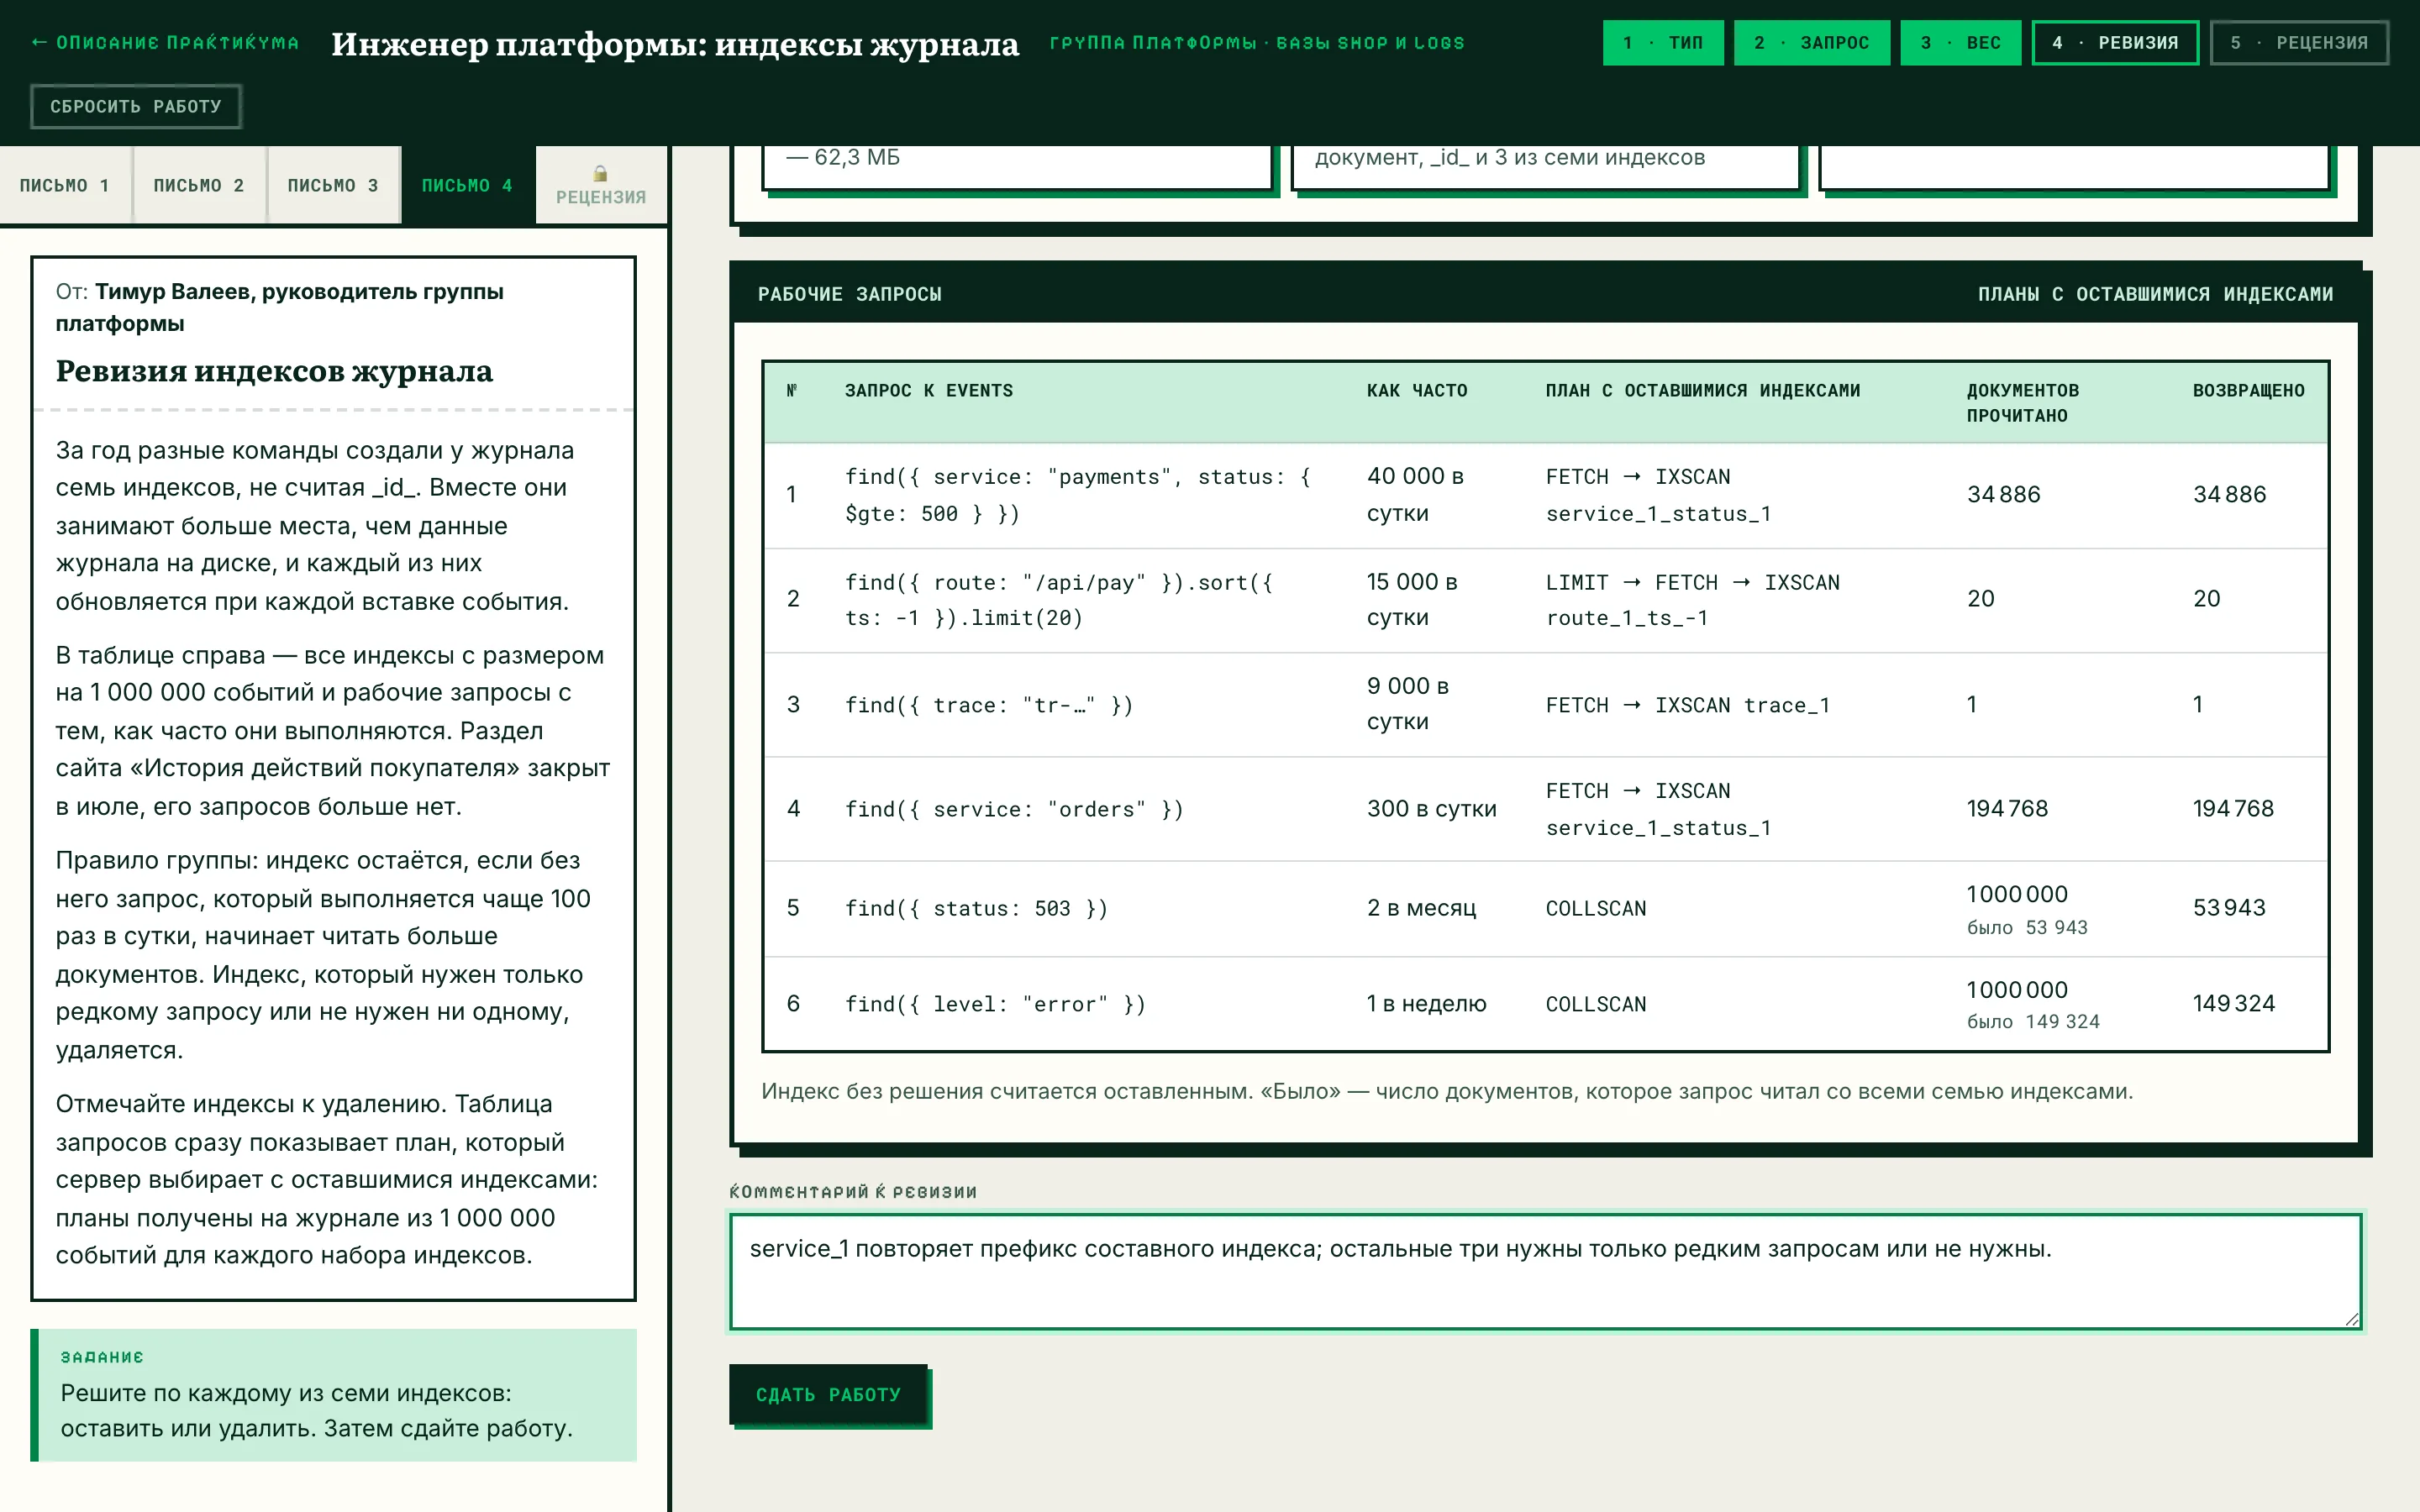Open the «Письмо 1» tab
The height and width of the screenshot is (1512, 2420).
click(x=65, y=186)
